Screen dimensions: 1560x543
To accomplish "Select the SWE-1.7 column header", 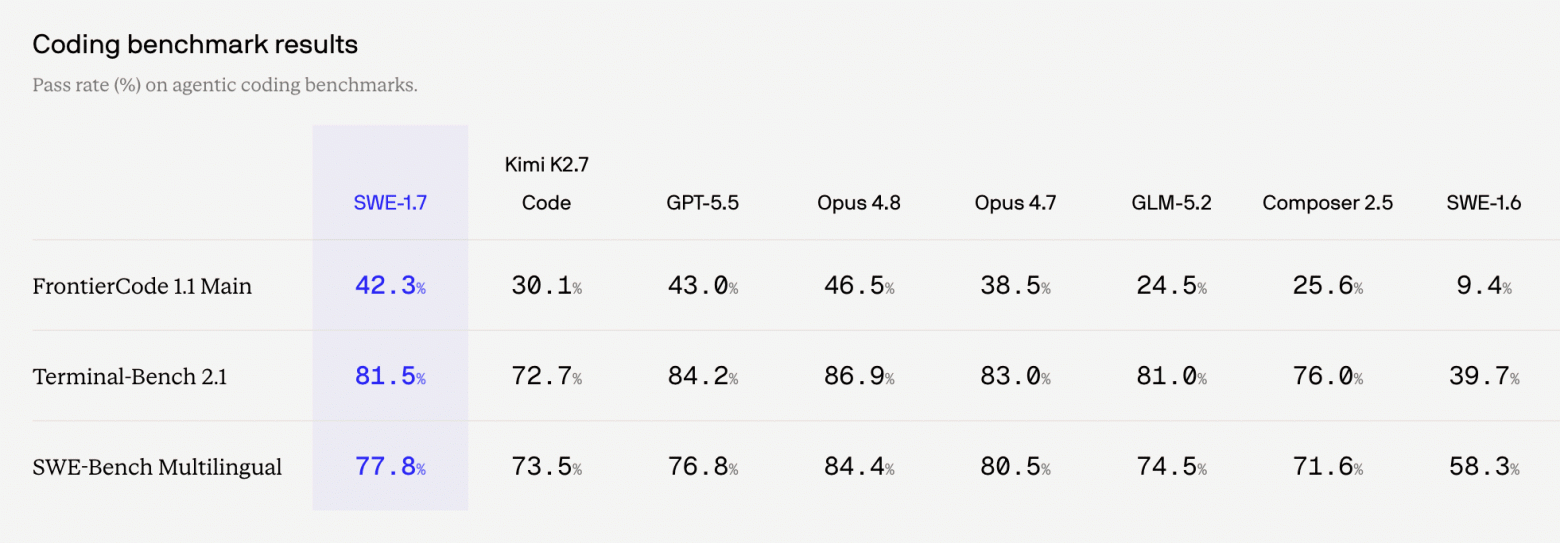I will coord(390,202).
